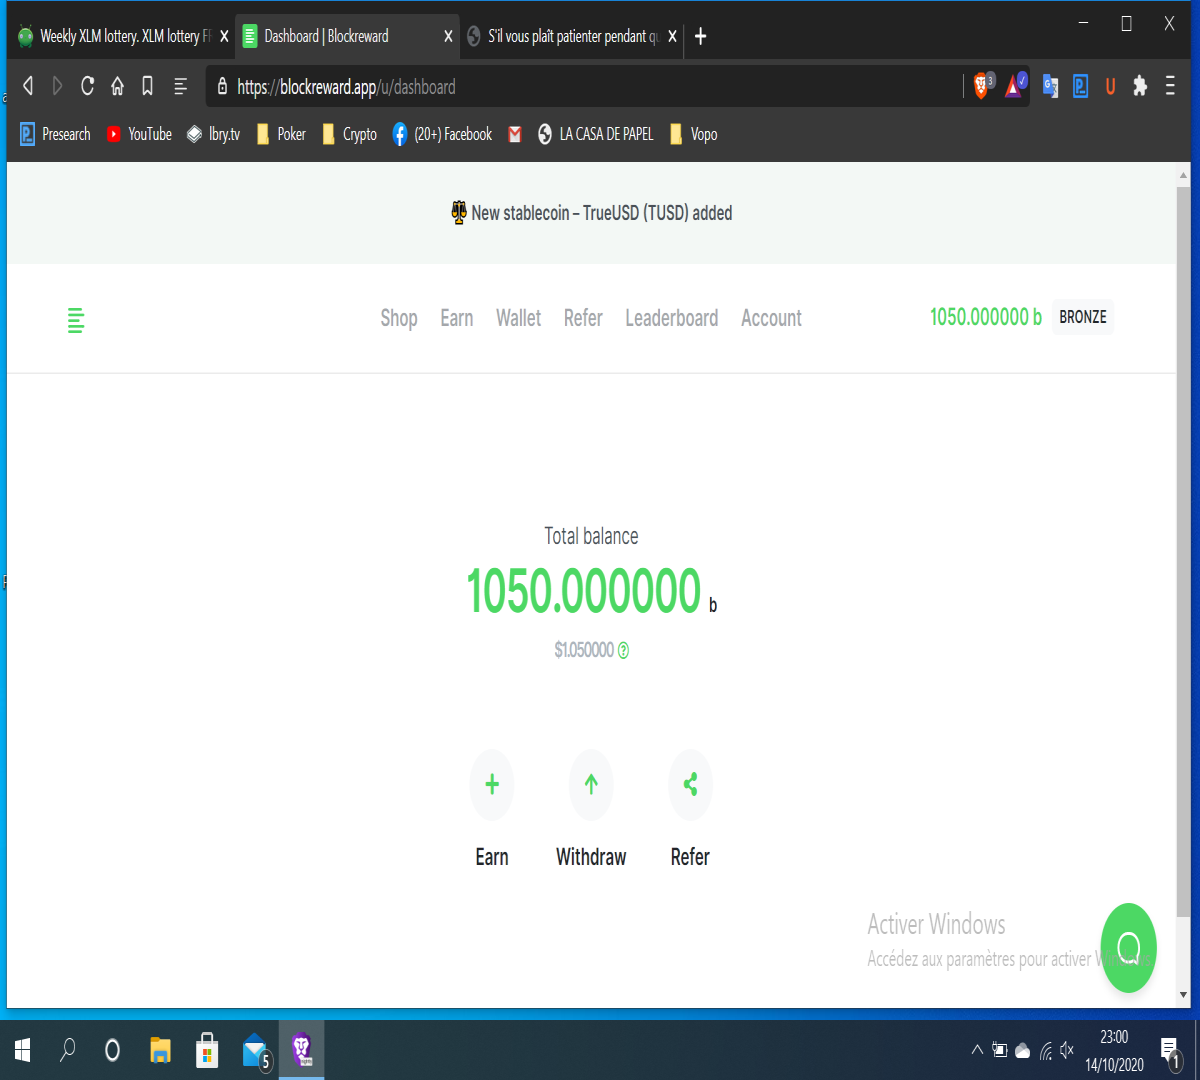1200x1080 pixels.
Task: Close the Dashboard Blockreward tab
Action: pos(448,36)
